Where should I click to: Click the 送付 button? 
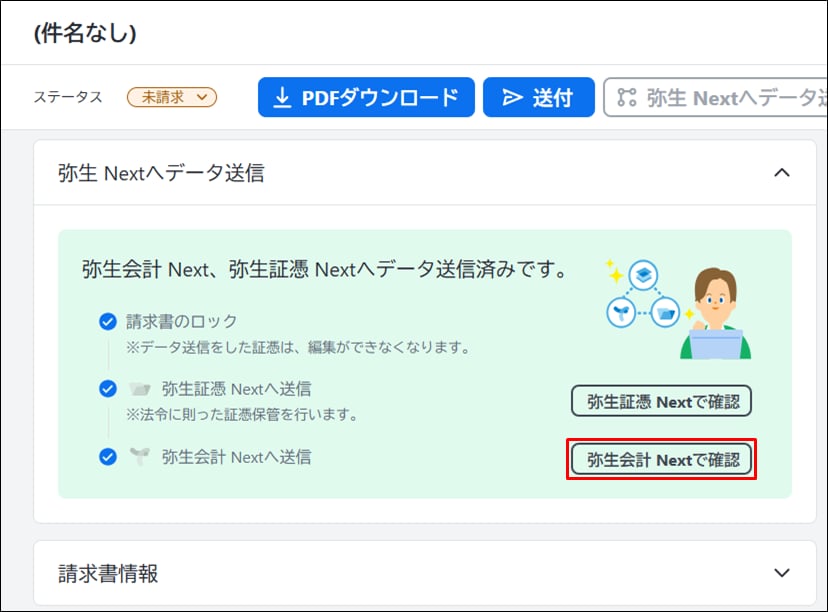[539, 97]
